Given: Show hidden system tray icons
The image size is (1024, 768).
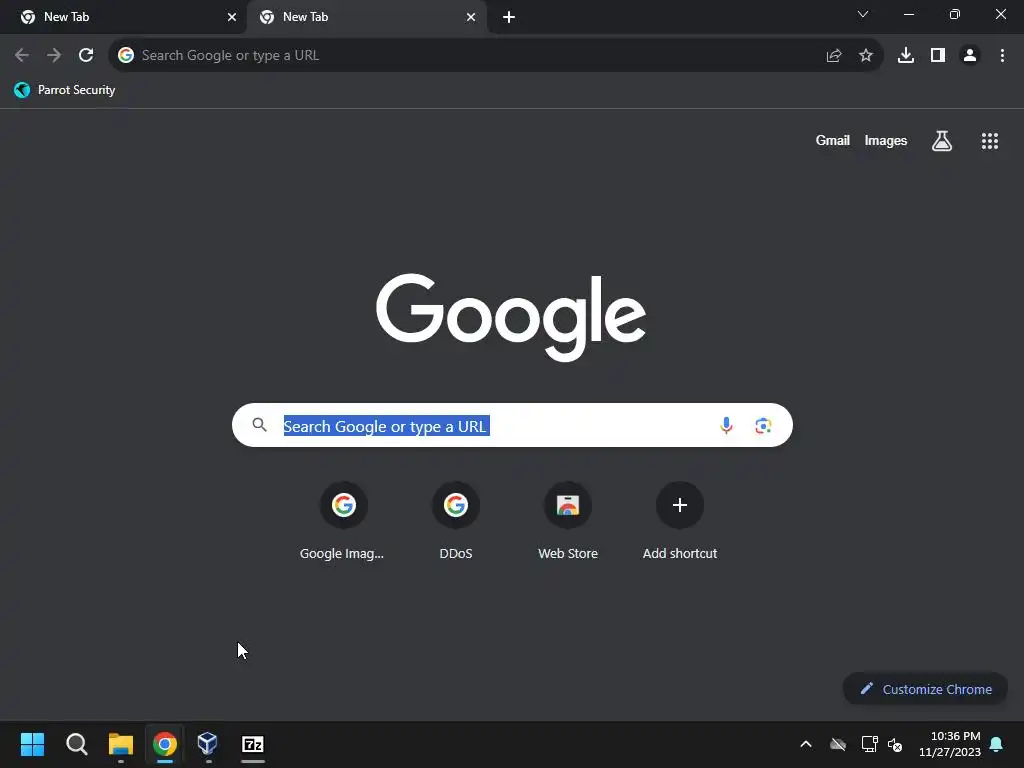Looking at the screenshot, I should [806, 744].
